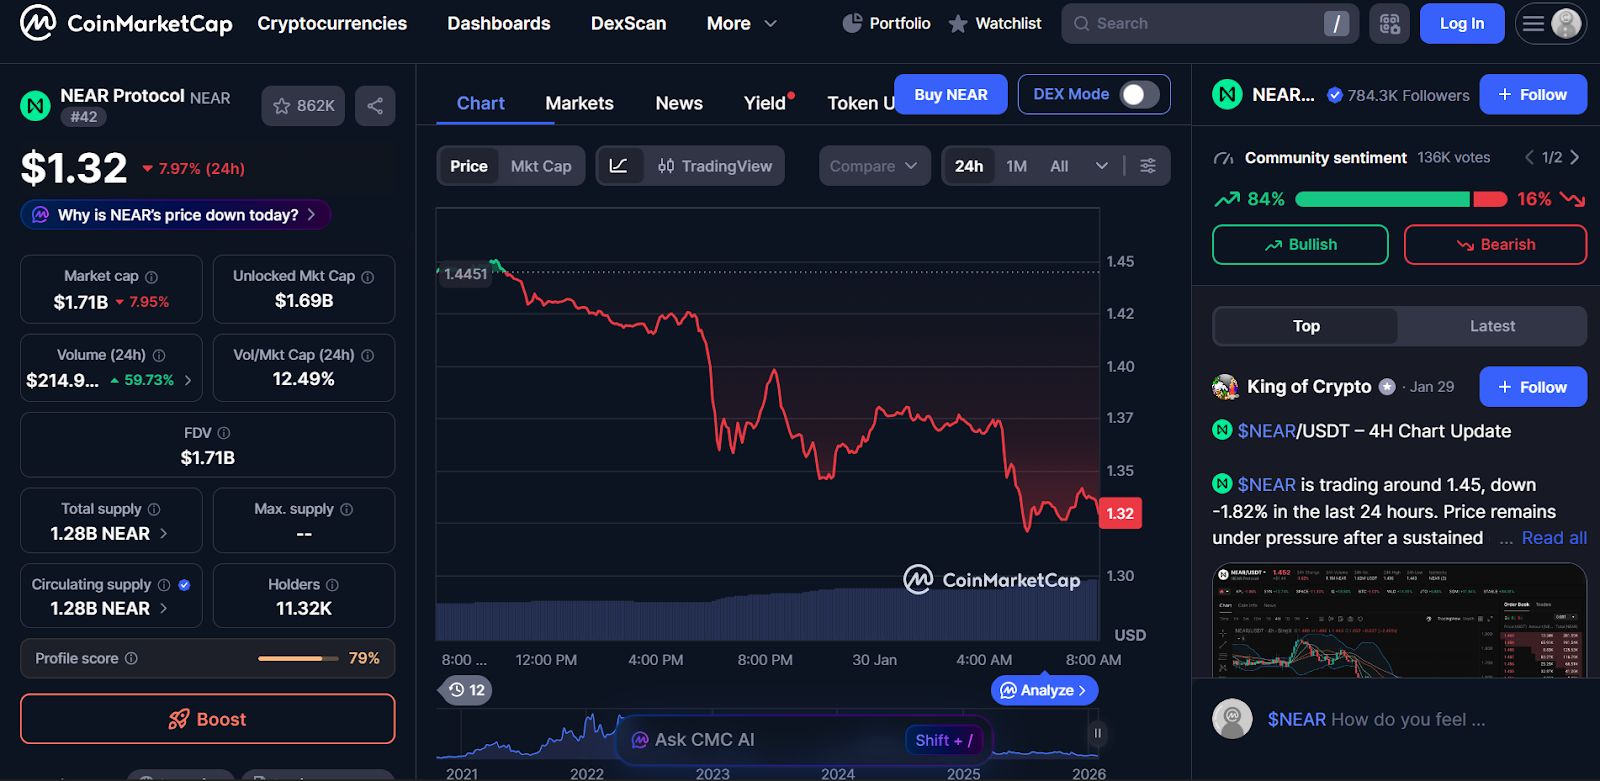1600x781 pixels.
Task: Pause the mini chart overview control
Action: coord(1097,733)
